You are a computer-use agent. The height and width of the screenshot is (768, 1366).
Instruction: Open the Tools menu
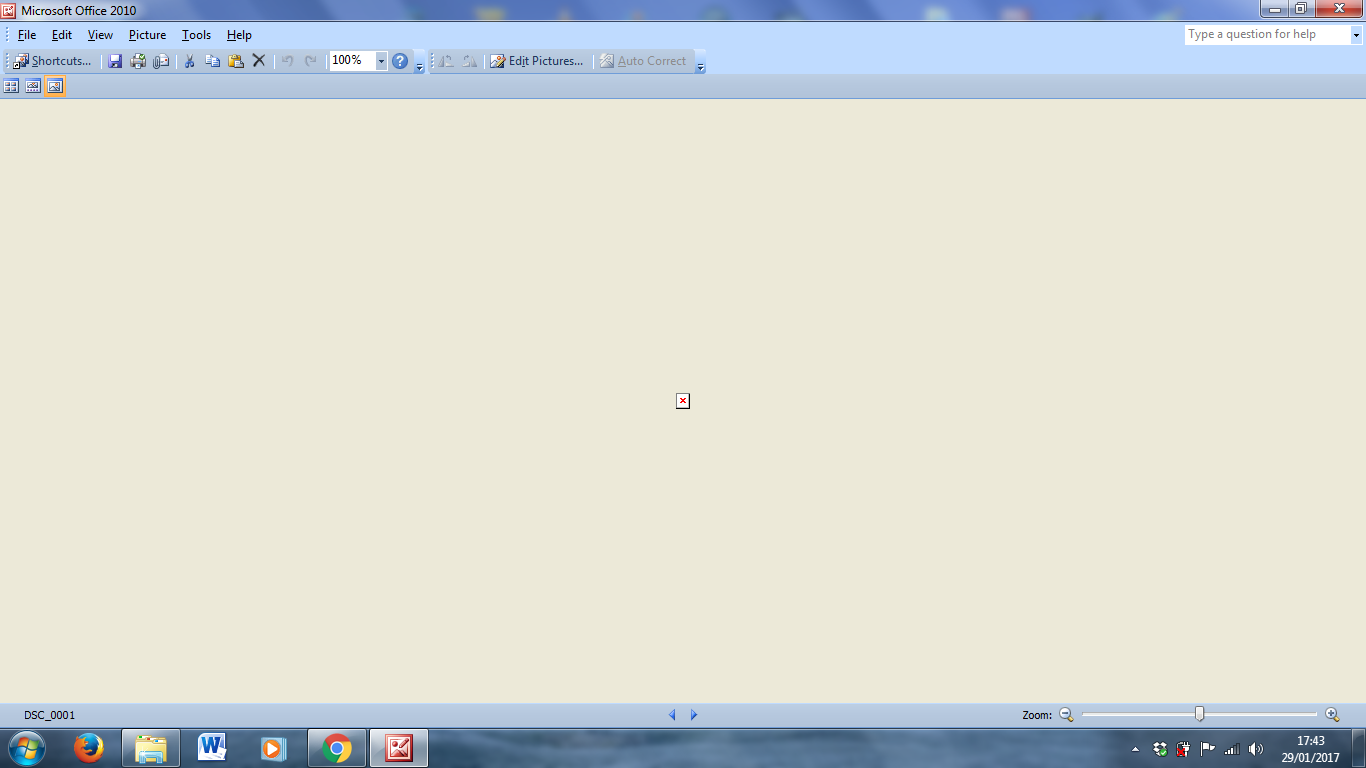click(196, 35)
